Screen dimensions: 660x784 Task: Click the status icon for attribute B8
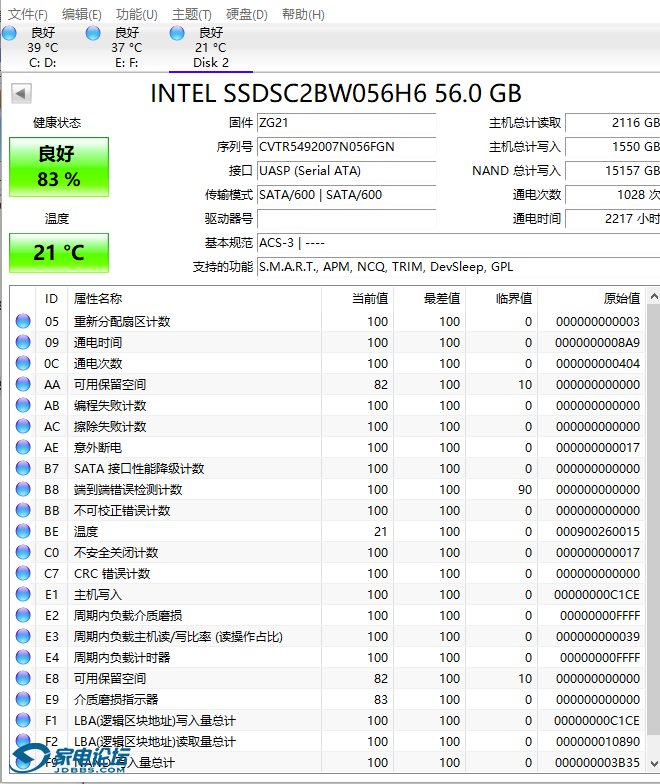point(23,489)
